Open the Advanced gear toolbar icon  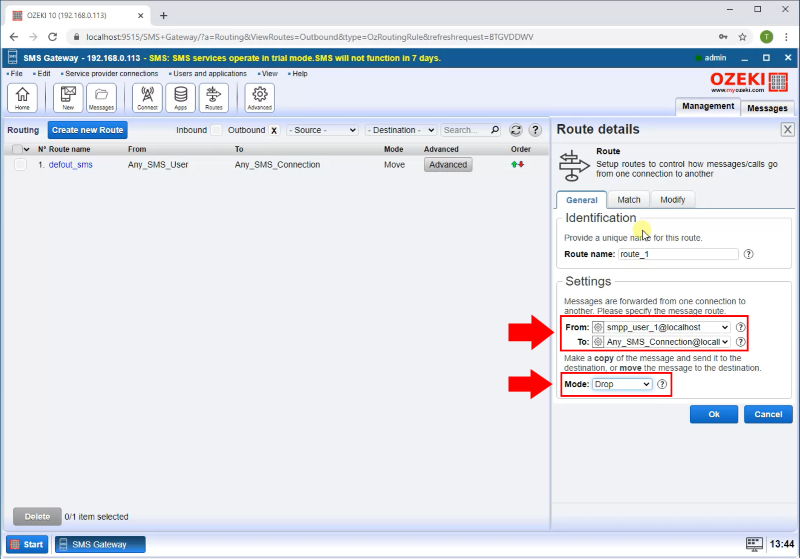pos(259,98)
